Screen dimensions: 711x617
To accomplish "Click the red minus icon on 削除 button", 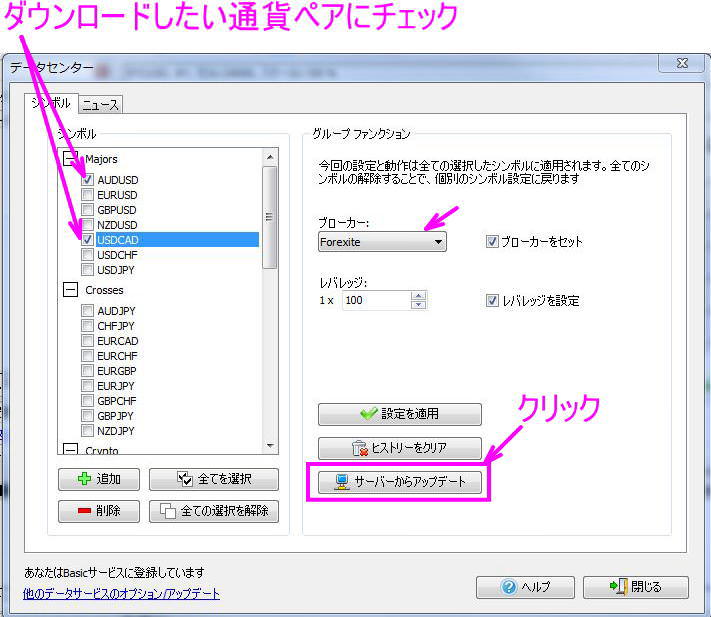I will point(84,511).
